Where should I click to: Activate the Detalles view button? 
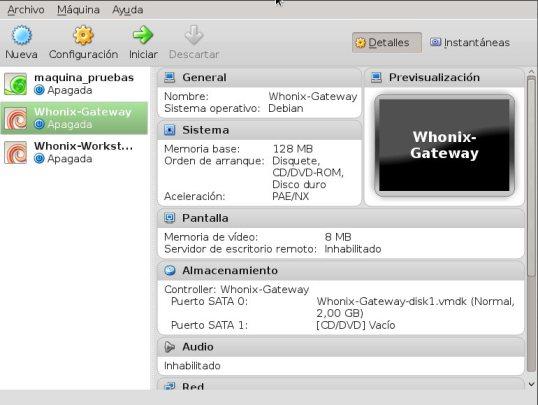click(387, 43)
